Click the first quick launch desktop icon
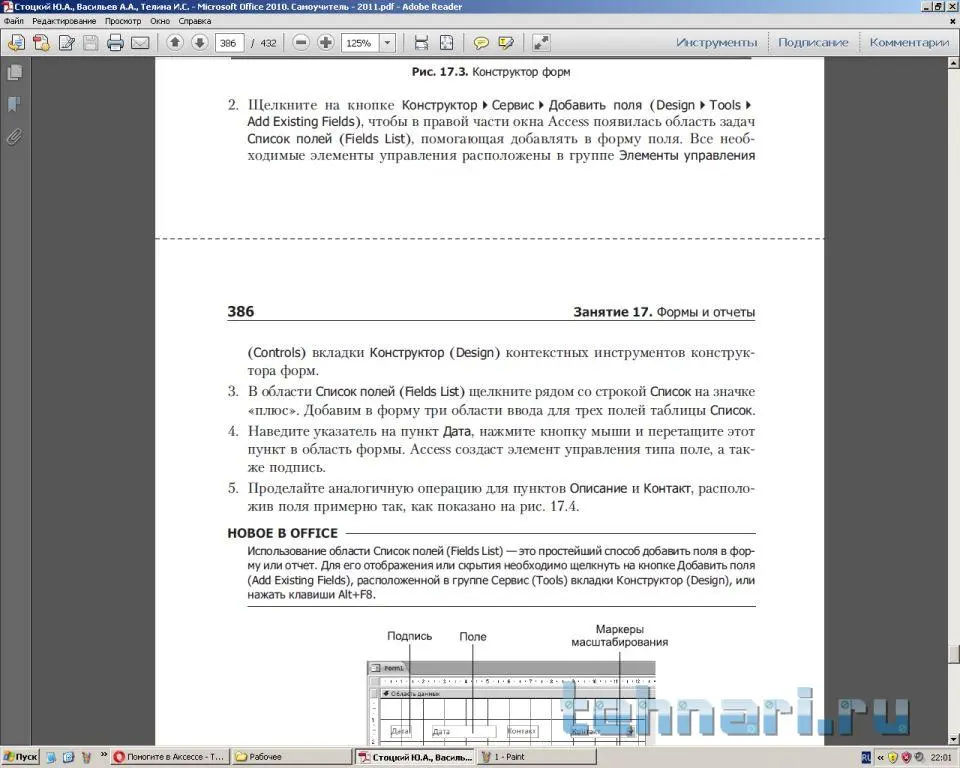Viewport: 960px width, 768px height. (x=51, y=757)
